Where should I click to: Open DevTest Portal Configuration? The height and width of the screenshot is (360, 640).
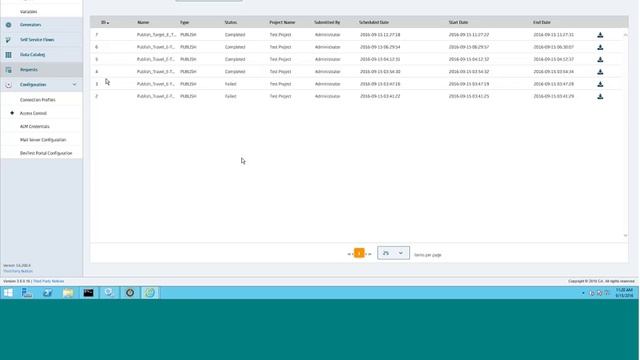point(46,153)
